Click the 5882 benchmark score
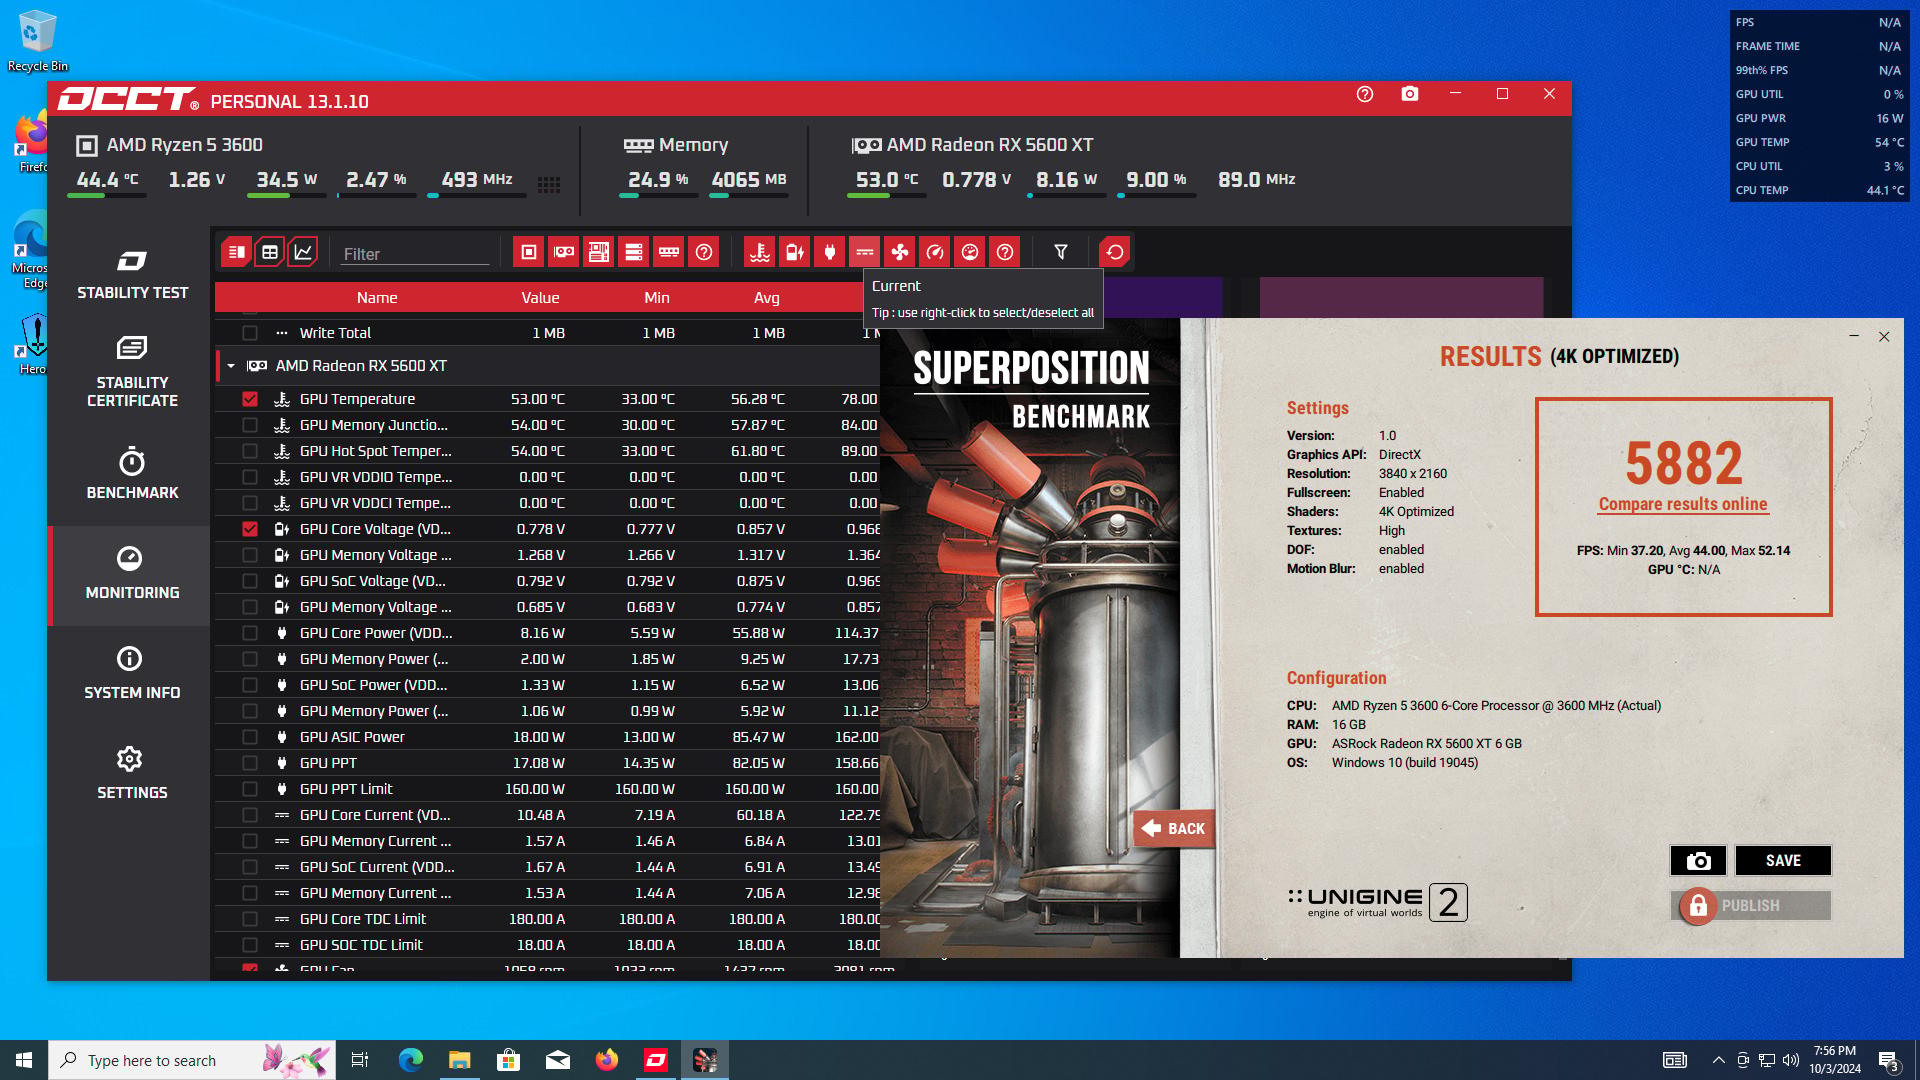 [1684, 463]
